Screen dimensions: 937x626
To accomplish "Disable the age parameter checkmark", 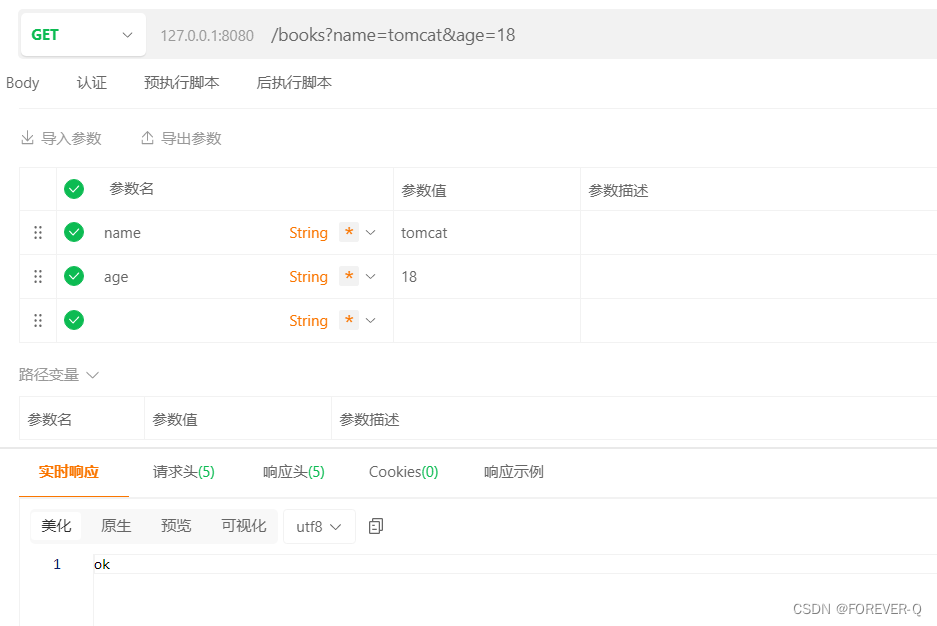I will click(73, 276).
